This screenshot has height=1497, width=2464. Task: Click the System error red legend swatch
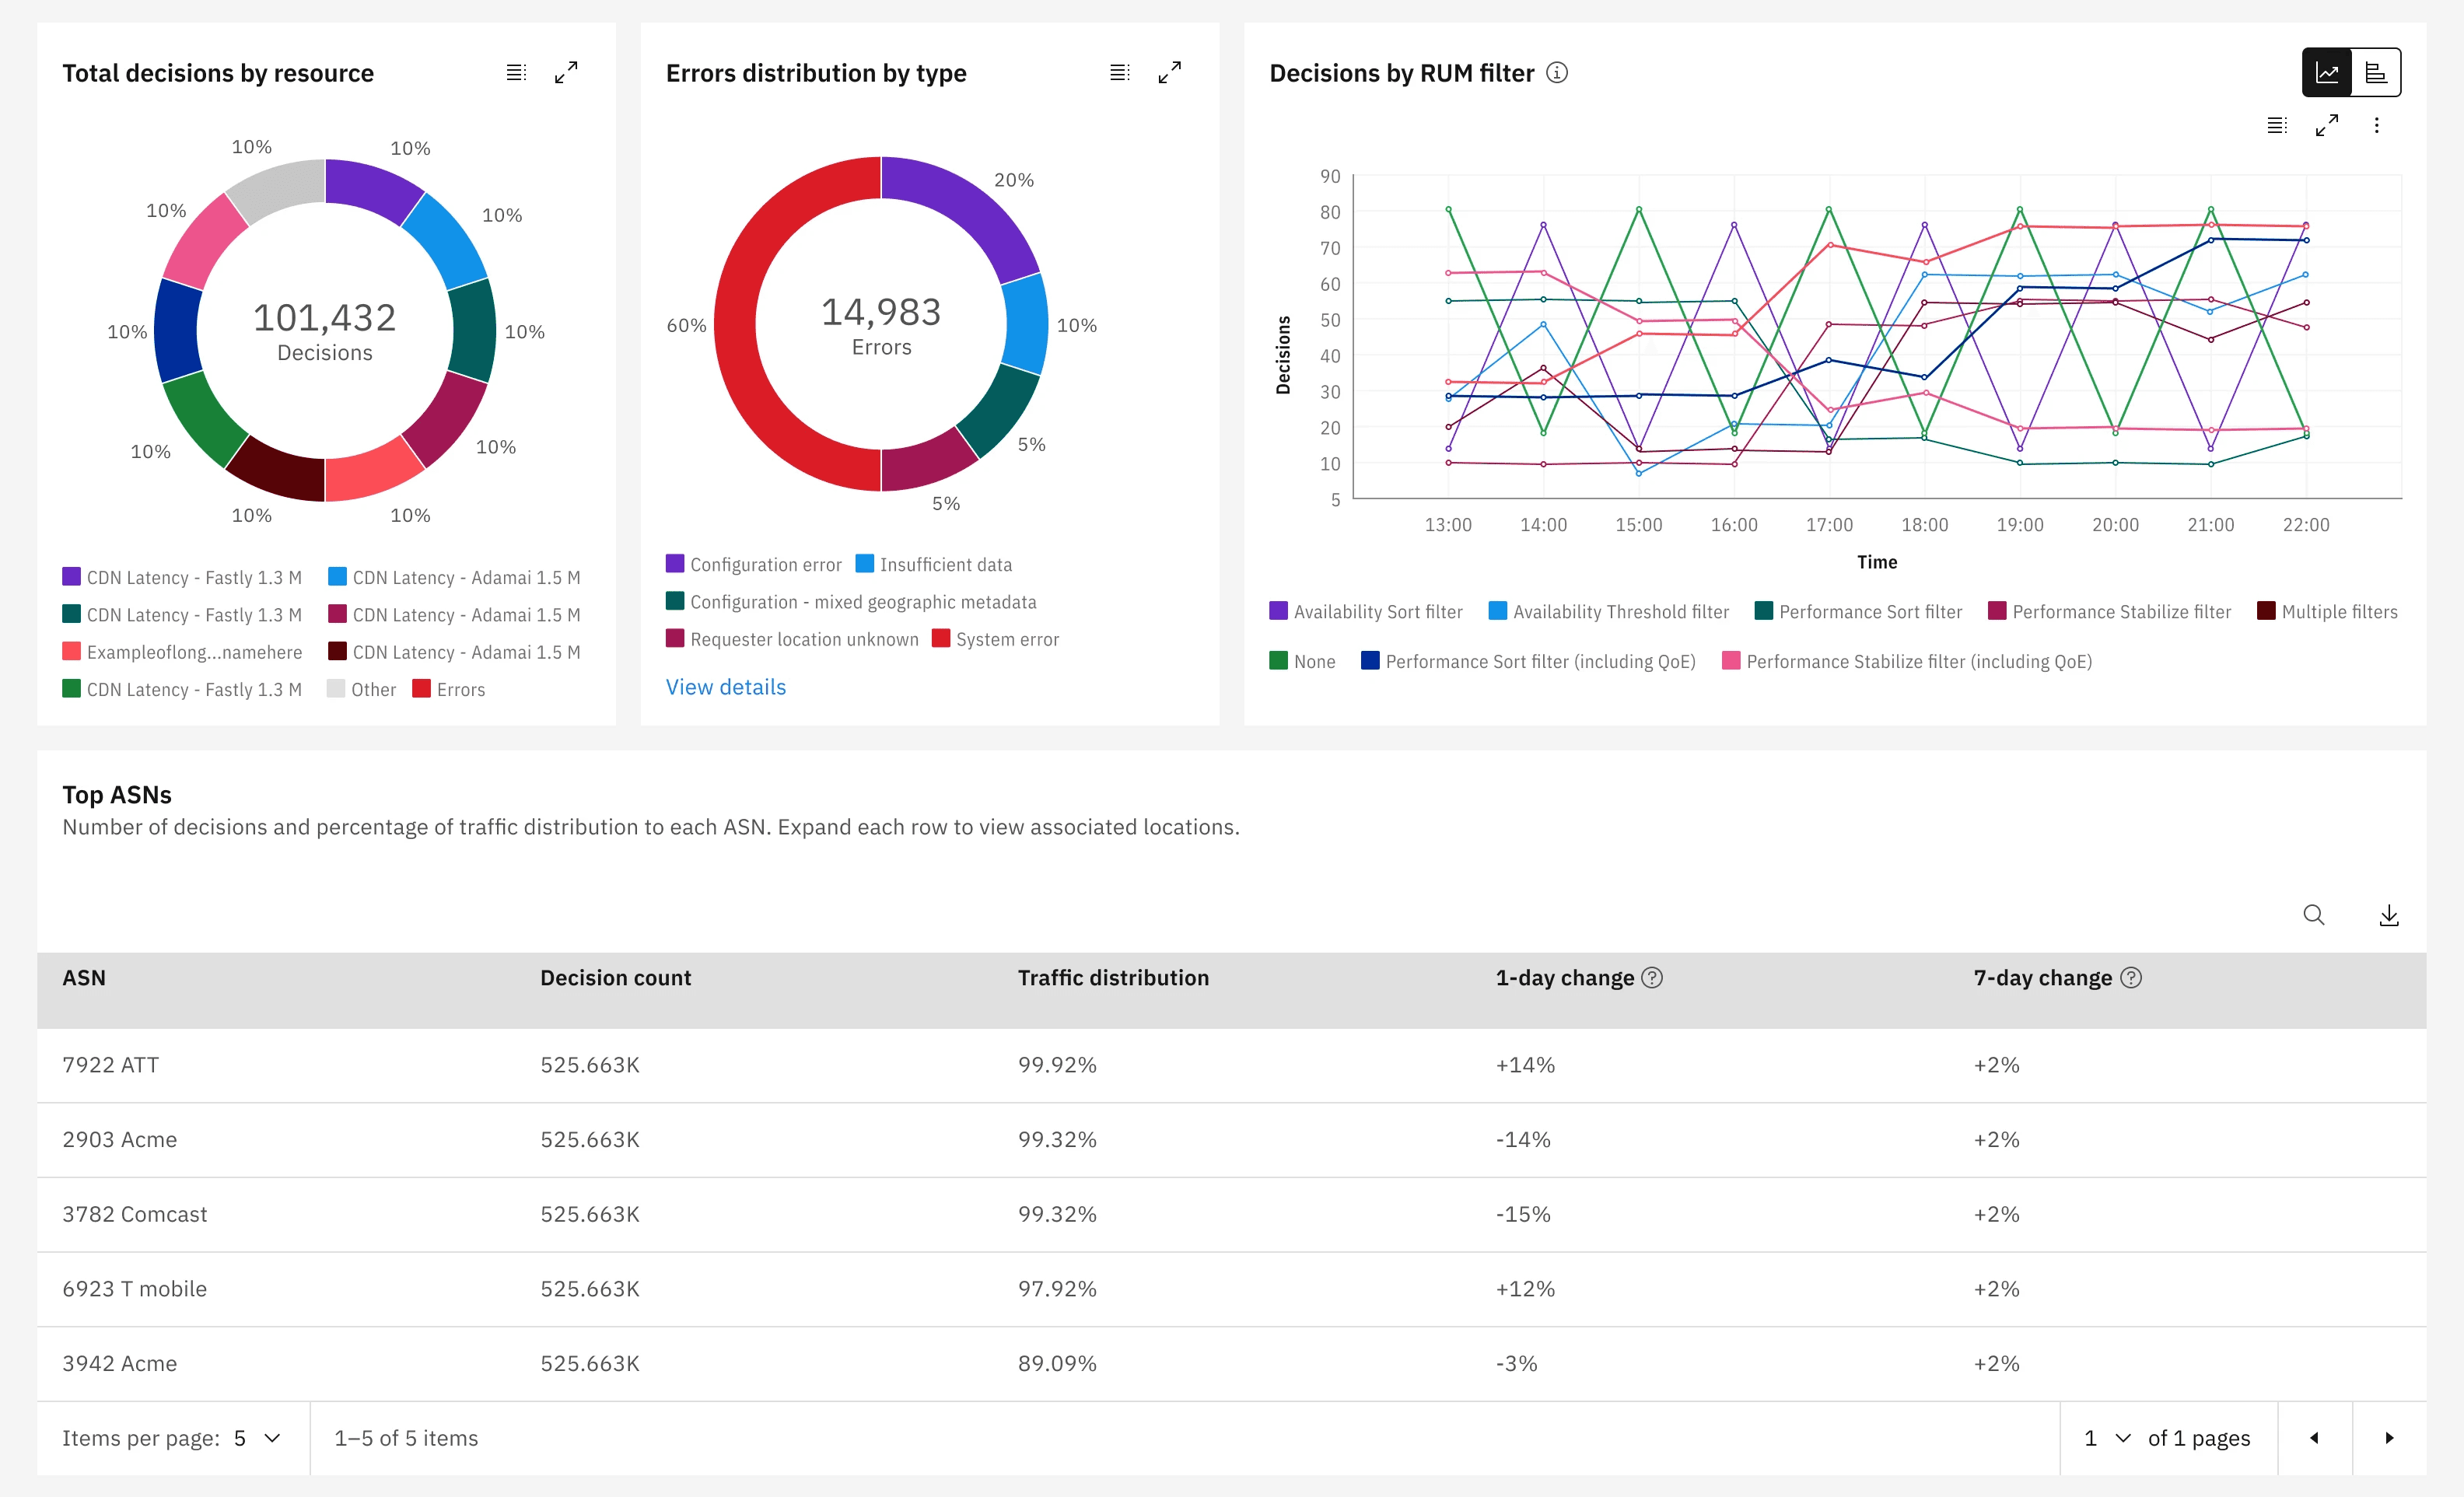[940, 639]
